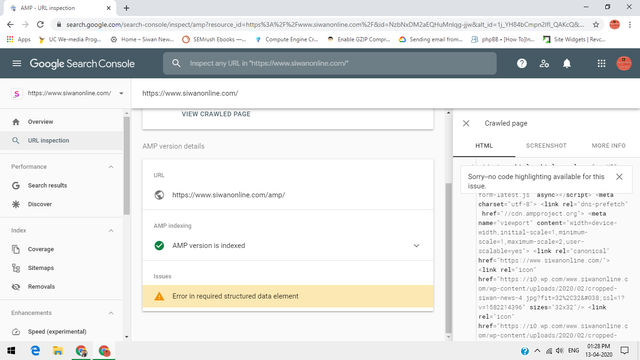The width and height of the screenshot is (640, 360).
Task: Click the globe icon beside AMP URL
Action: (159, 195)
